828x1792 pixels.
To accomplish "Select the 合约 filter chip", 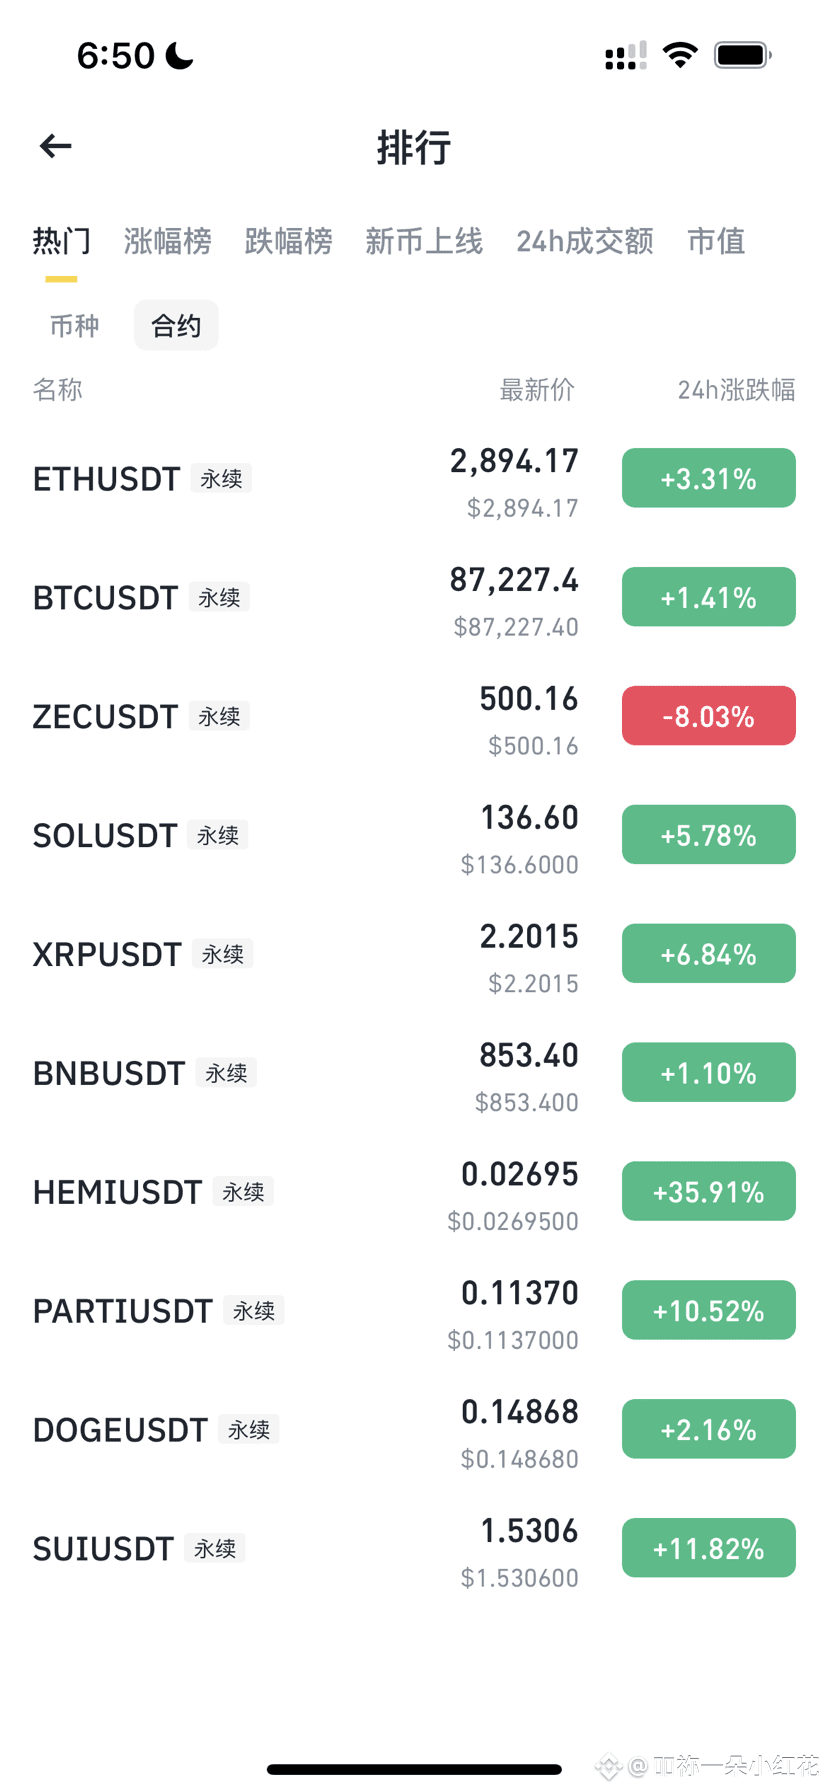I will (176, 325).
